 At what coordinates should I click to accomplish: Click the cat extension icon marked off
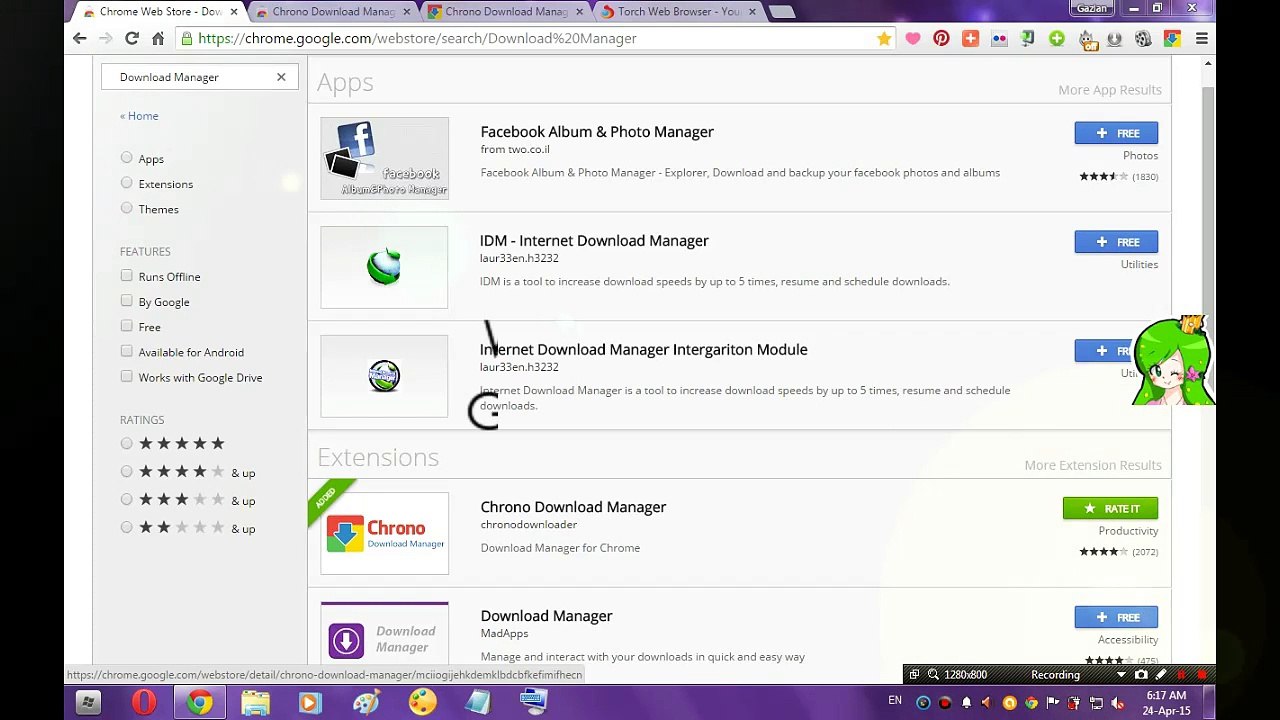[x=1086, y=38]
